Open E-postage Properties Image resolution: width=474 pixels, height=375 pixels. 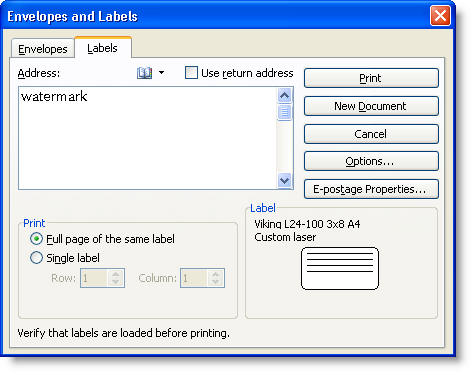(371, 189)
